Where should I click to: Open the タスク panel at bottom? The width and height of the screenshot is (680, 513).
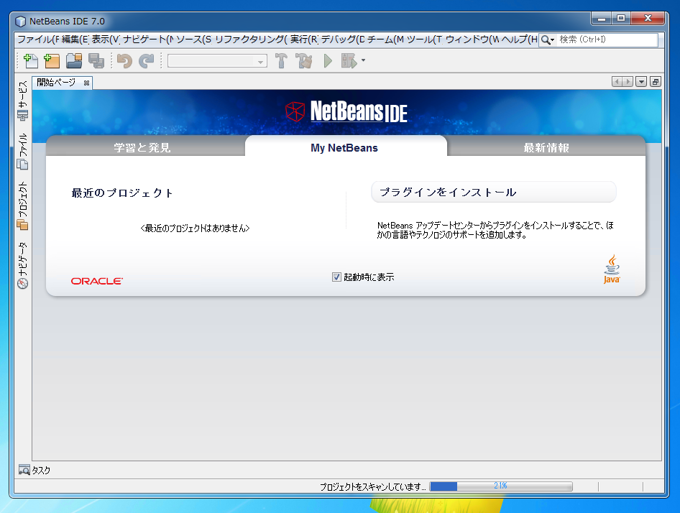pyautogui.click(x=34, y=470)
